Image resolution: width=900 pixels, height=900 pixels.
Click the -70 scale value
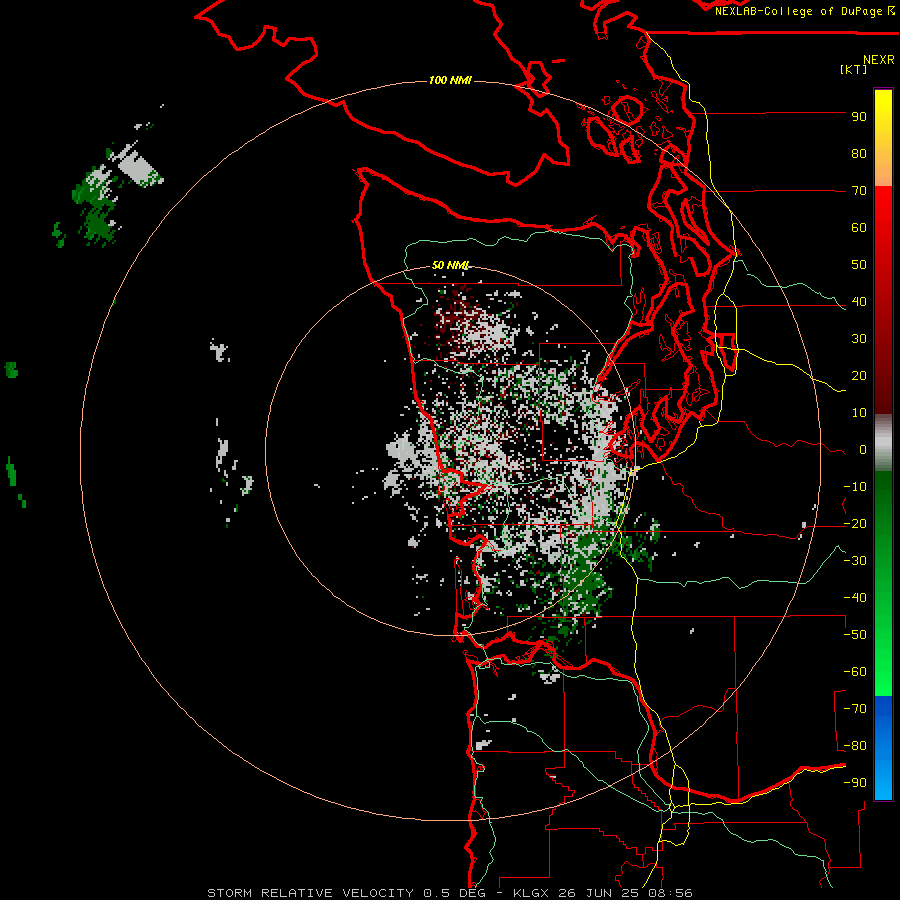coord(855,709)
